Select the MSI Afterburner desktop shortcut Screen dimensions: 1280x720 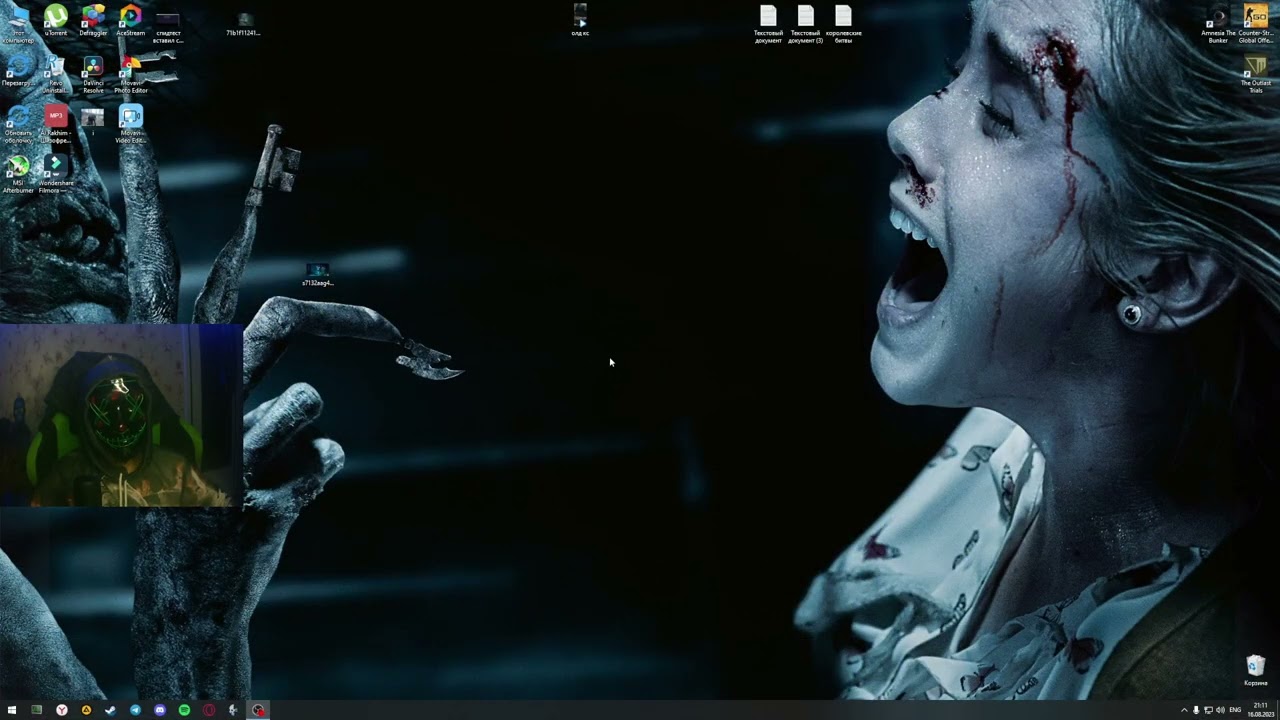[18, 174]
